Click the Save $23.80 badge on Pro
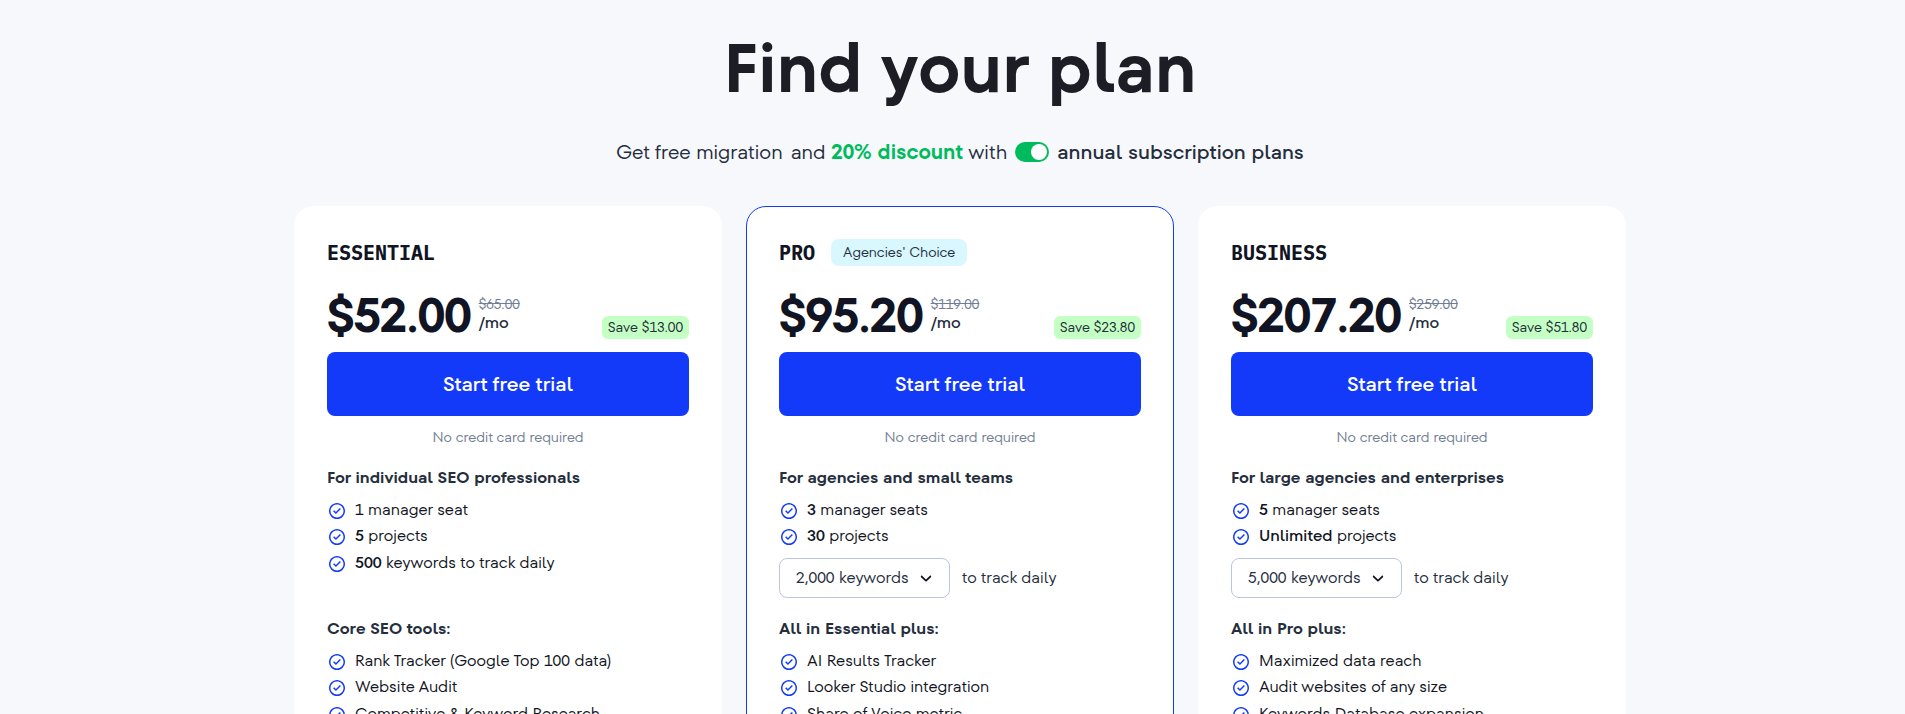The image size is (1905, 714). pyautogui.click(x=1096, y=327)
